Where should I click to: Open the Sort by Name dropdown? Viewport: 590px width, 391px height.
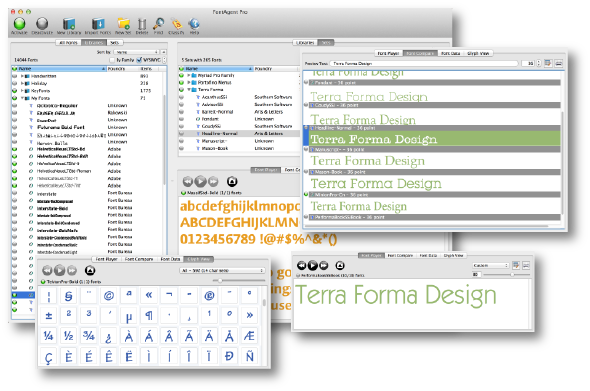[x=136, y=52]
